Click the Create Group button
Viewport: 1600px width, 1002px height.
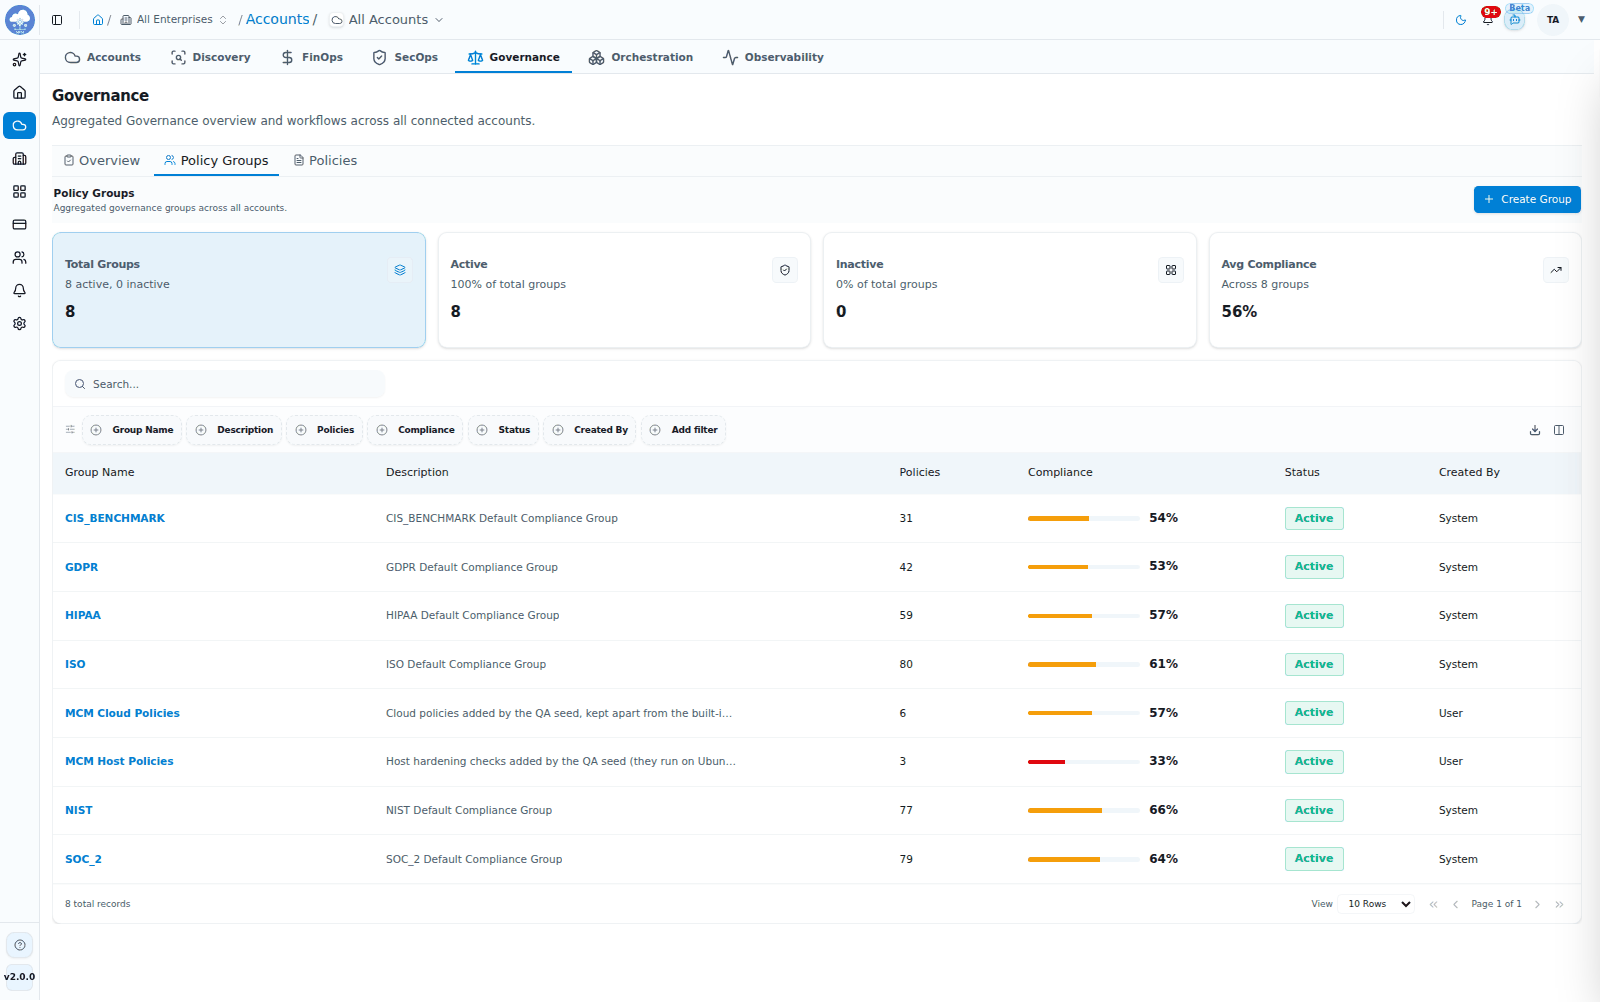[1527, 200]
